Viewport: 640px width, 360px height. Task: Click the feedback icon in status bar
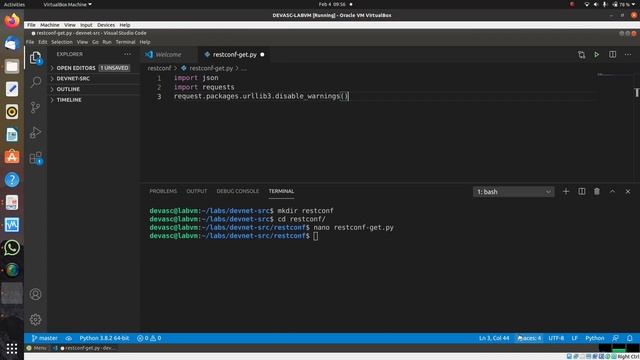pos(615,338)
